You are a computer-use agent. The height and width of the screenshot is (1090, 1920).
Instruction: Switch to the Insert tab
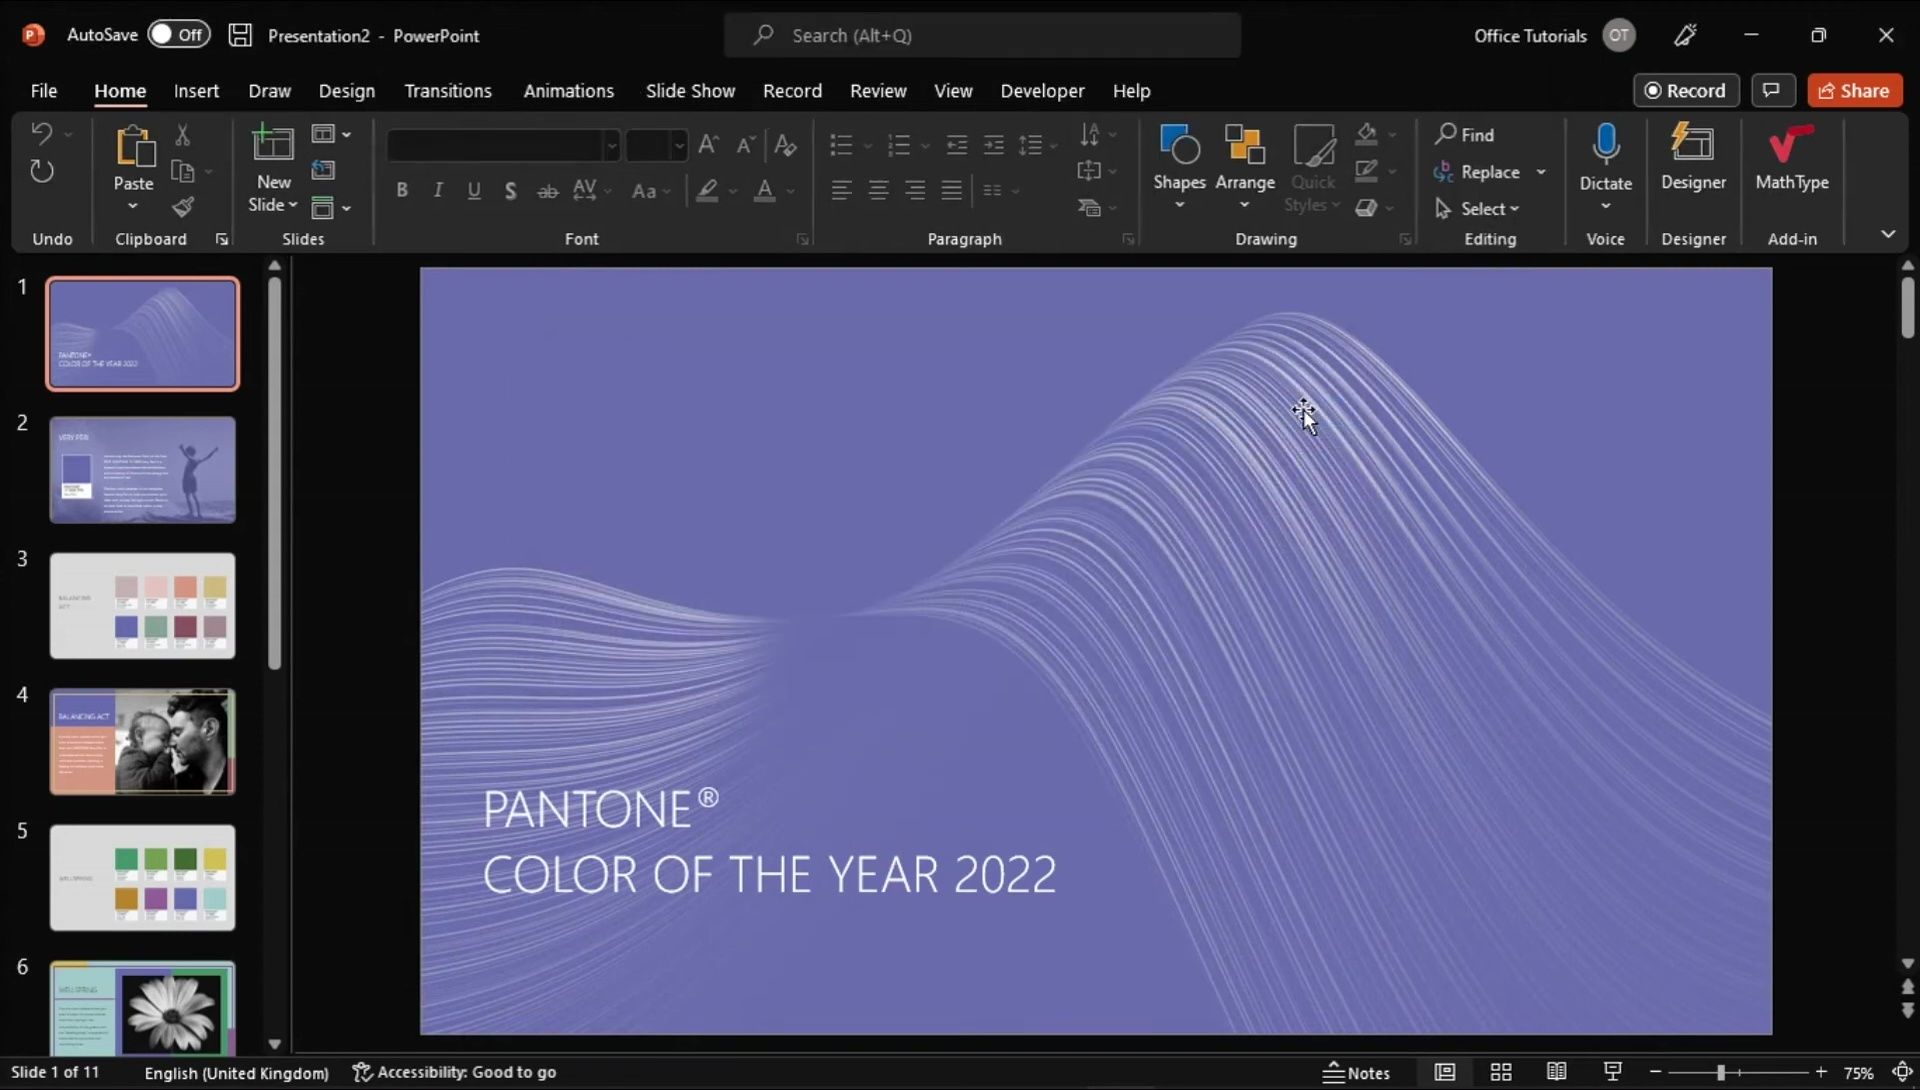click(196, 90)
